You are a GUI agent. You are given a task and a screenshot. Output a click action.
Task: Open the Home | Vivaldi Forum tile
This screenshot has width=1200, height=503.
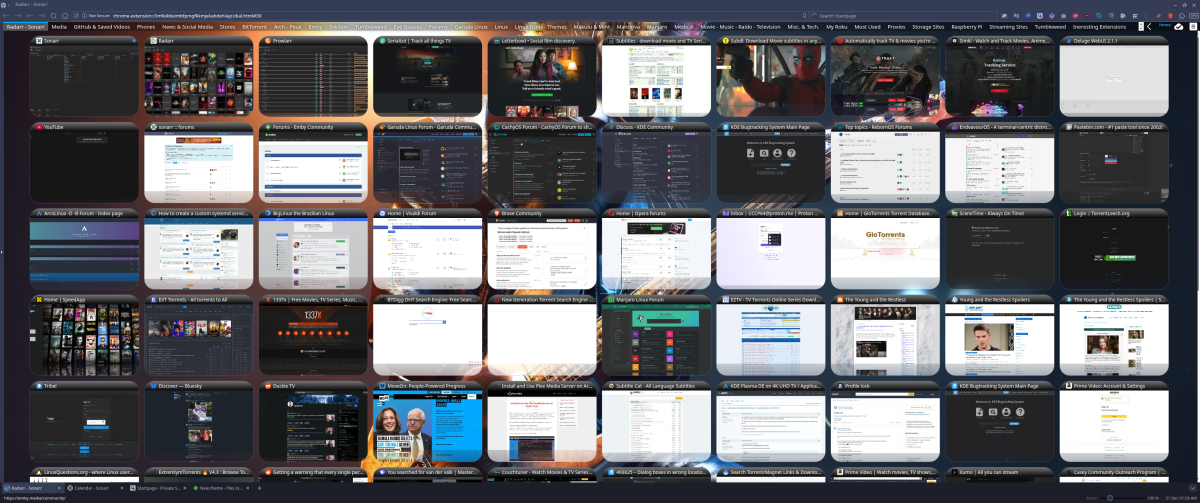pyautogui.click(x=427, y=248)
